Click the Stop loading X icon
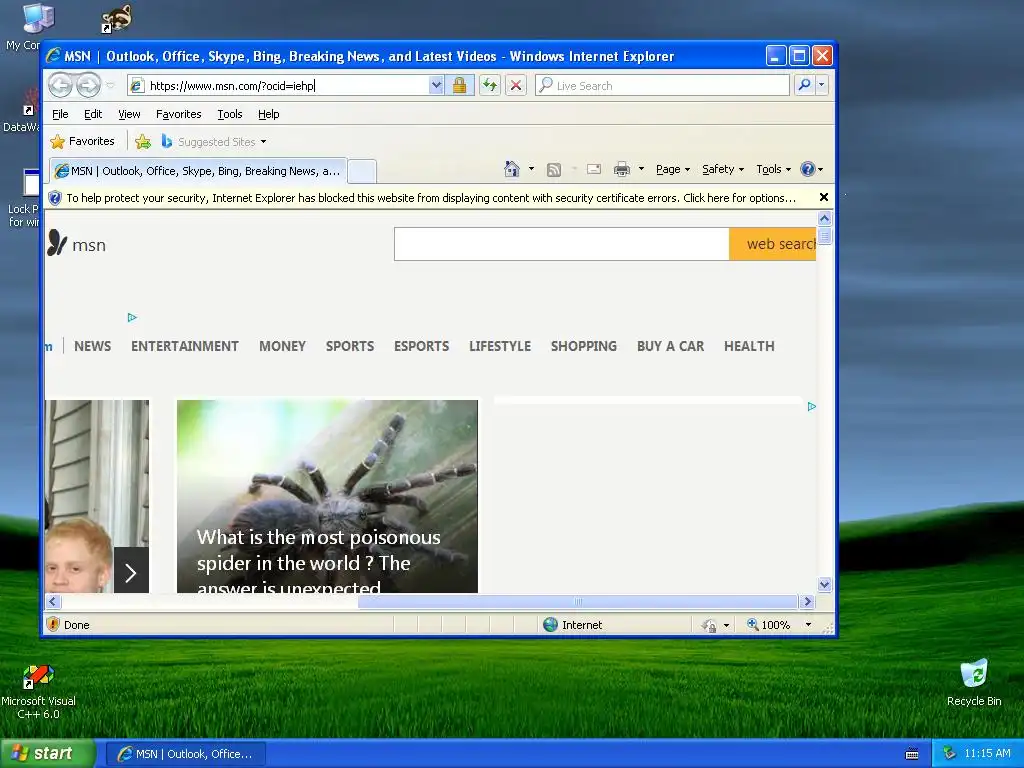The height and width of the screenshot is (768, 1024). coord(516,86)
